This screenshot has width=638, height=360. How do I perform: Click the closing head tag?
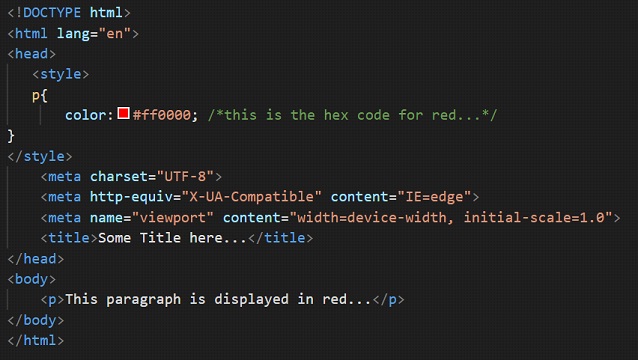click(x=36, y=259)
